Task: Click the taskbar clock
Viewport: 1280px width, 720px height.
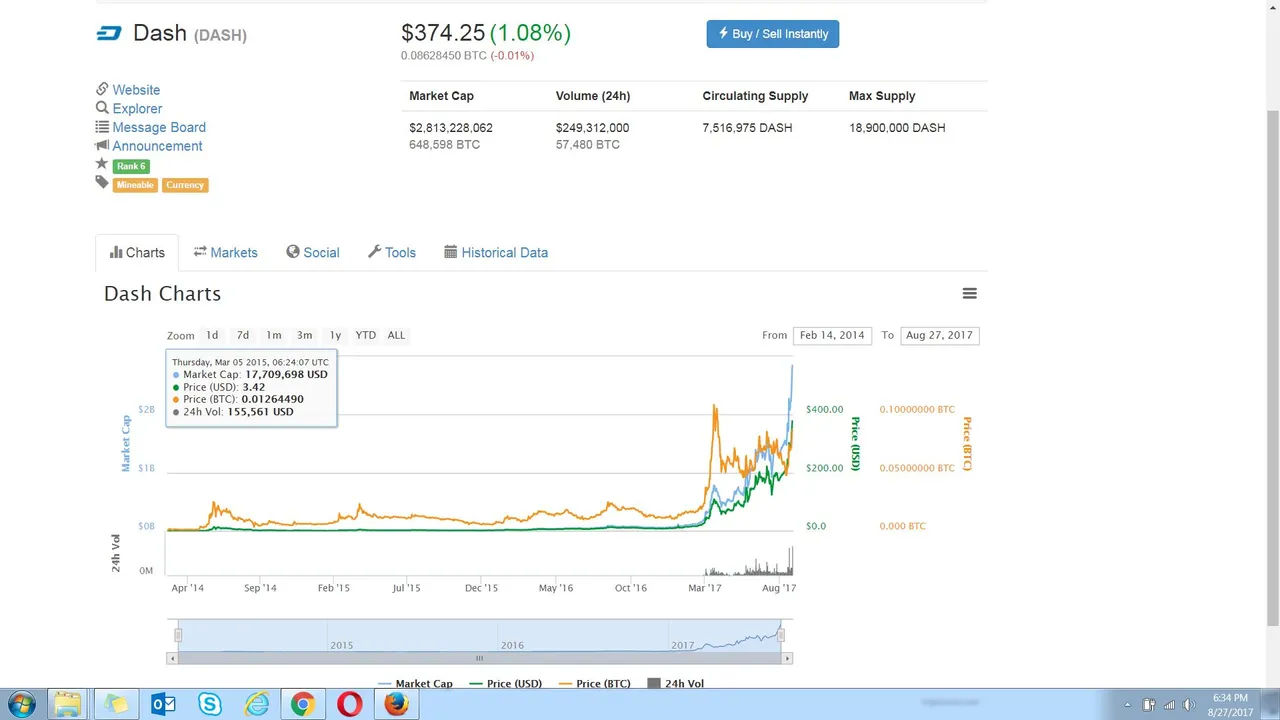Action: (x=1230, y=705)
